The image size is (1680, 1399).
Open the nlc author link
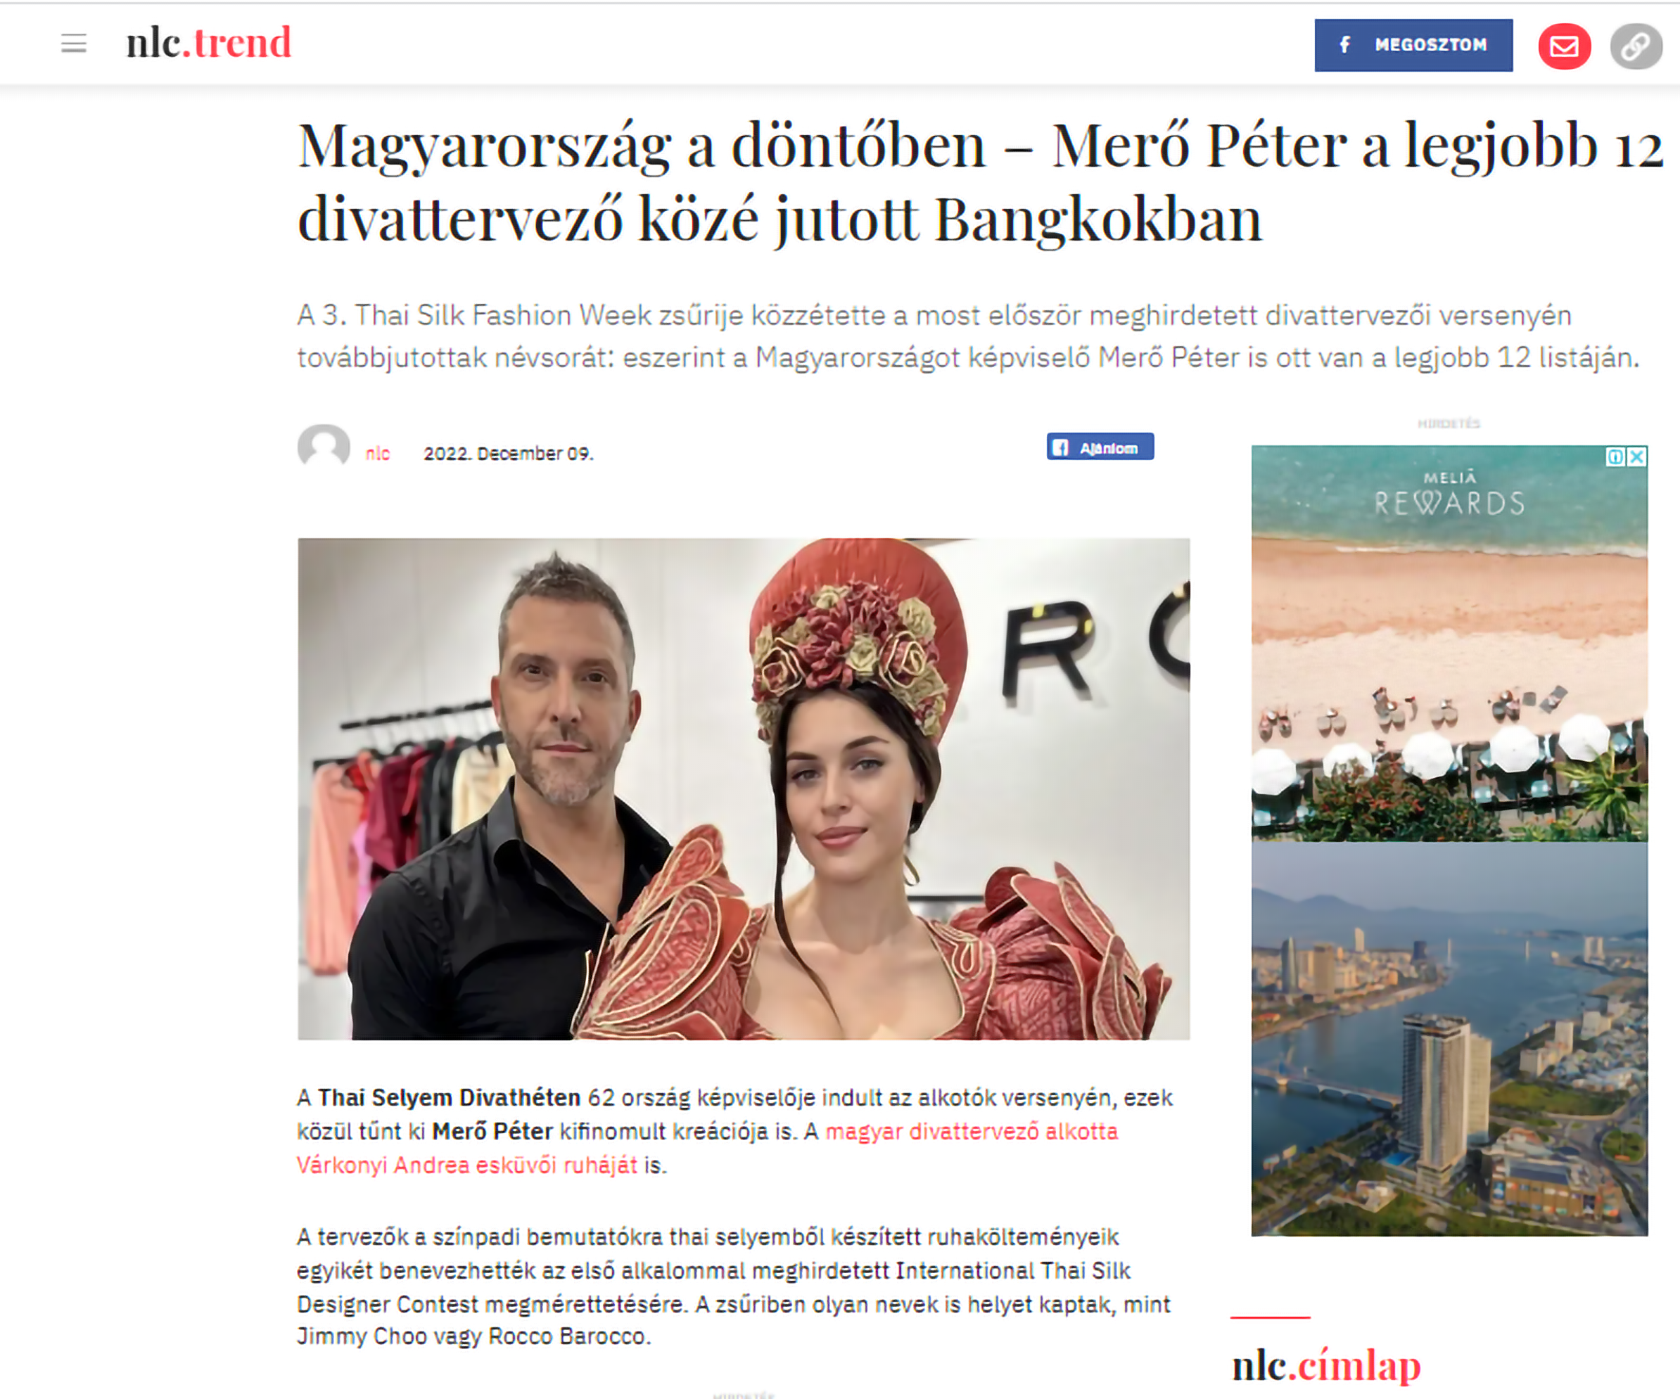click(378, 454)
